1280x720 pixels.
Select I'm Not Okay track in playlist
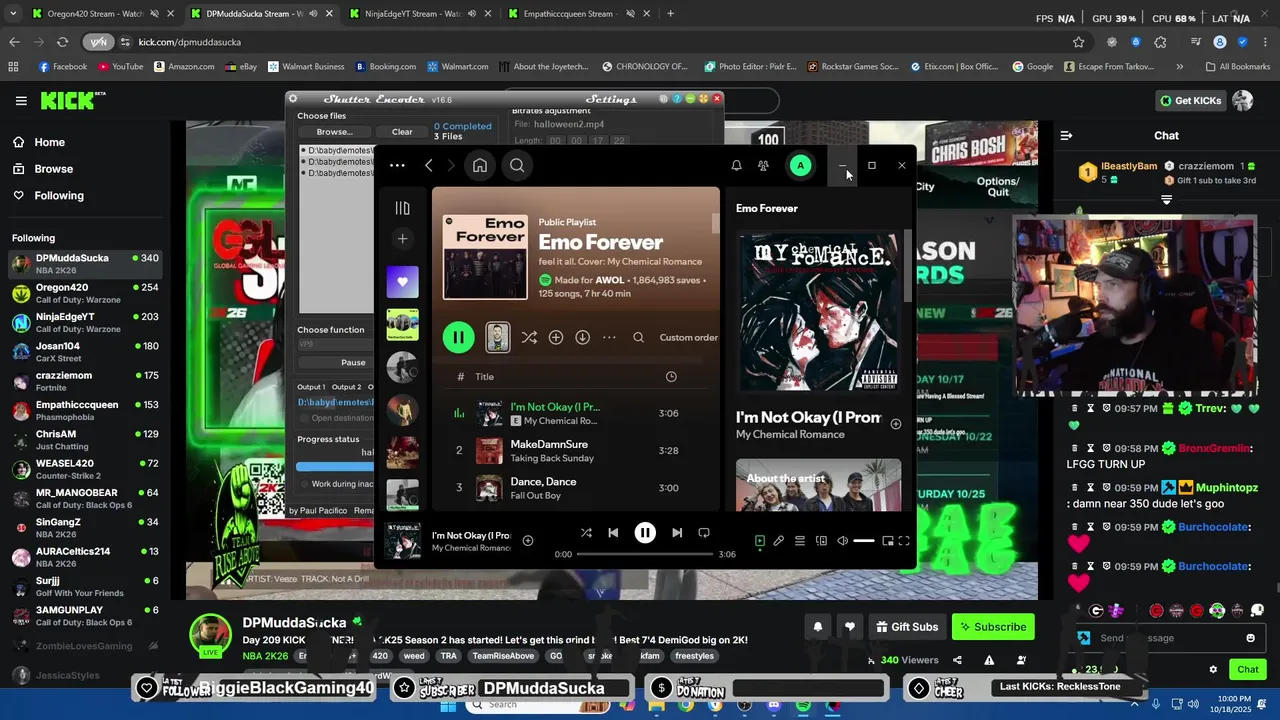(575, 414)
